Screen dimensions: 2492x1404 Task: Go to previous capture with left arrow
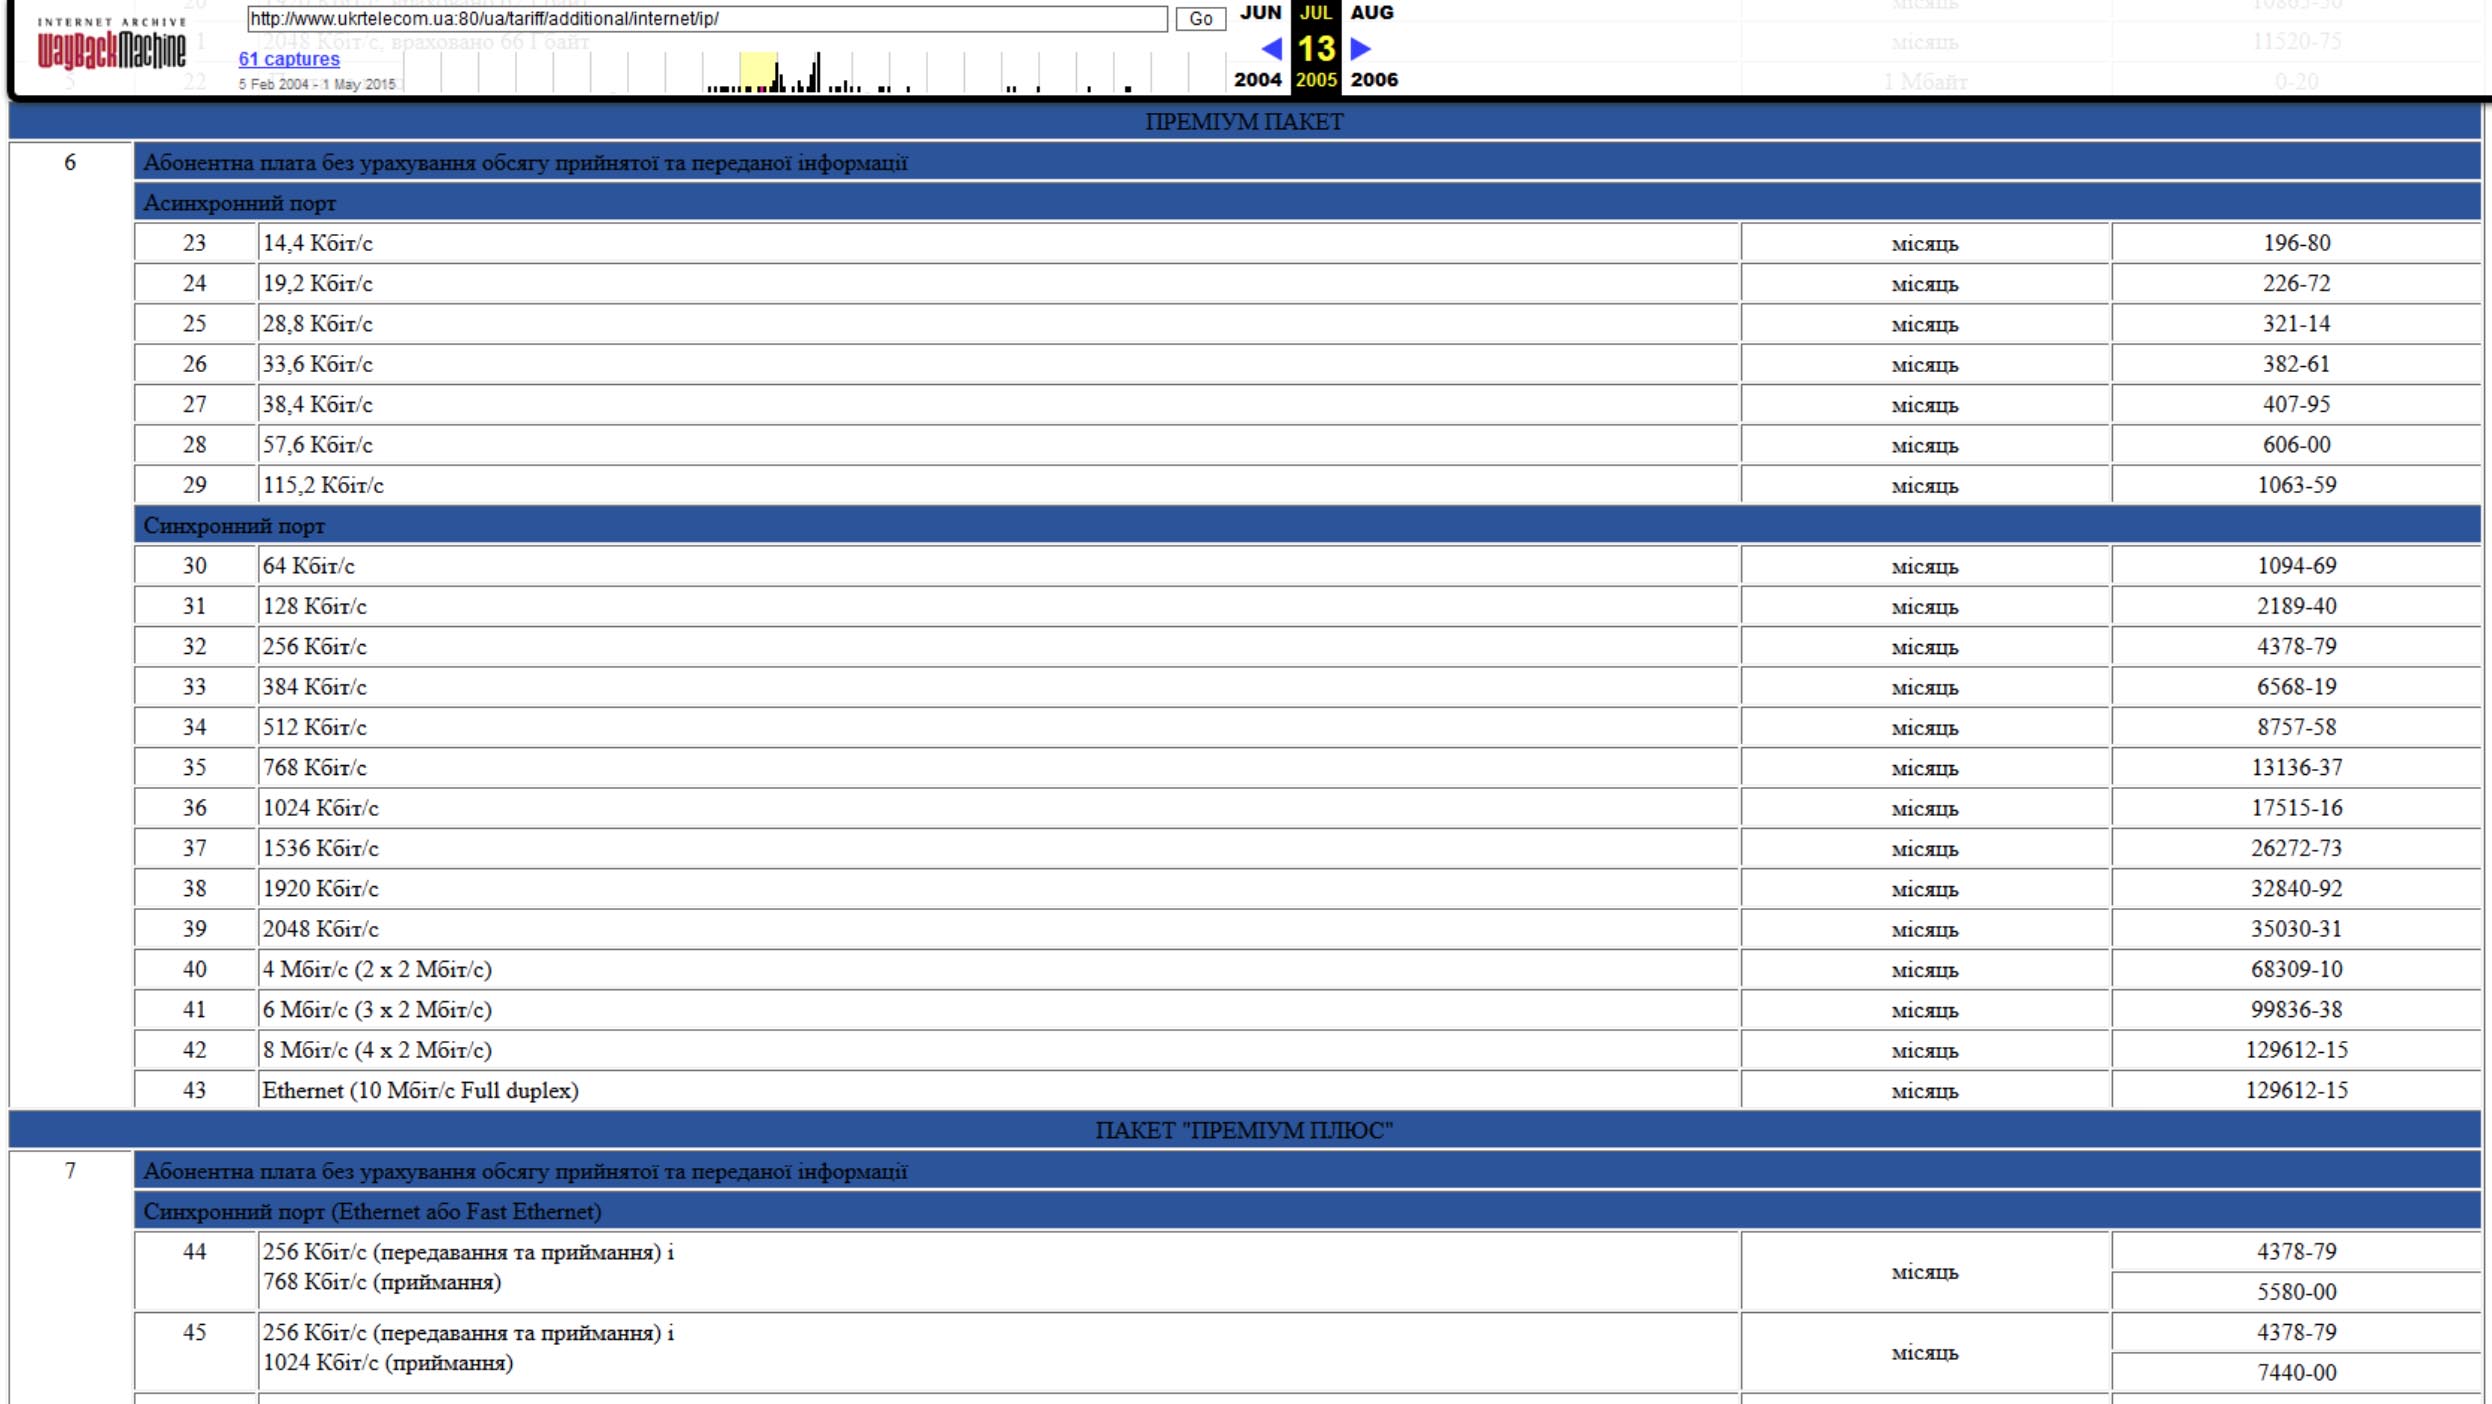1271,48
